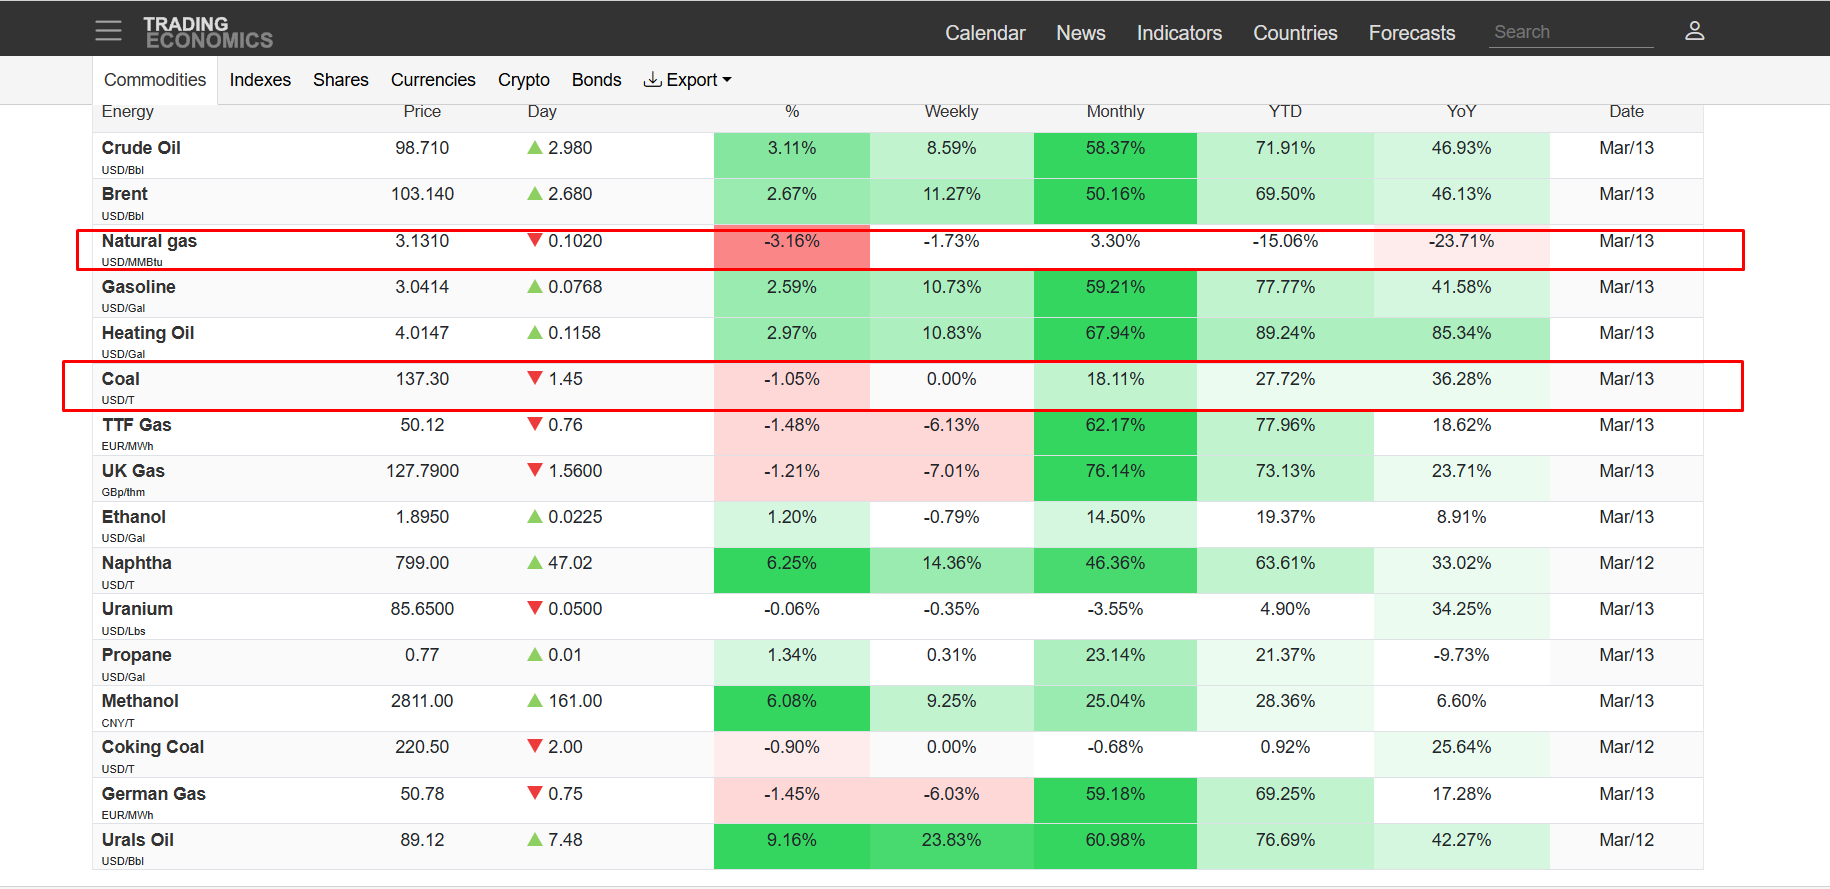
Task: Click the Export download icon
Action: (652, 79)
